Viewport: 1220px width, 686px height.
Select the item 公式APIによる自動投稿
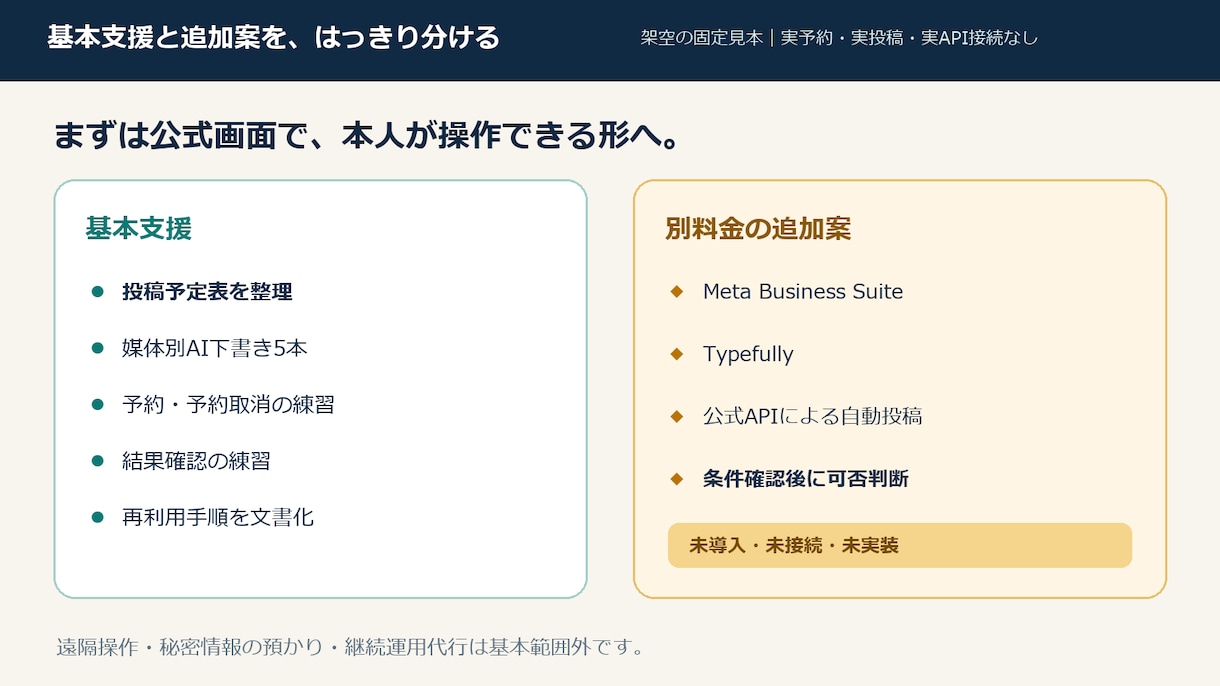812,417
